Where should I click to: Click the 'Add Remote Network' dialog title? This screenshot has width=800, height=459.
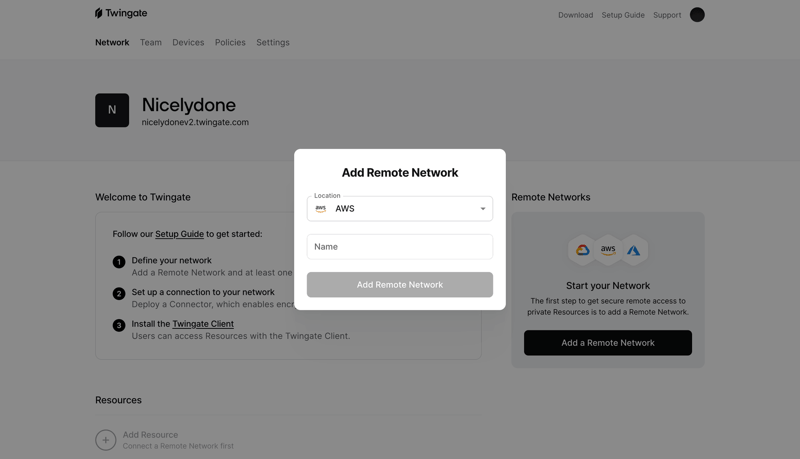click(x=399, y=173)
